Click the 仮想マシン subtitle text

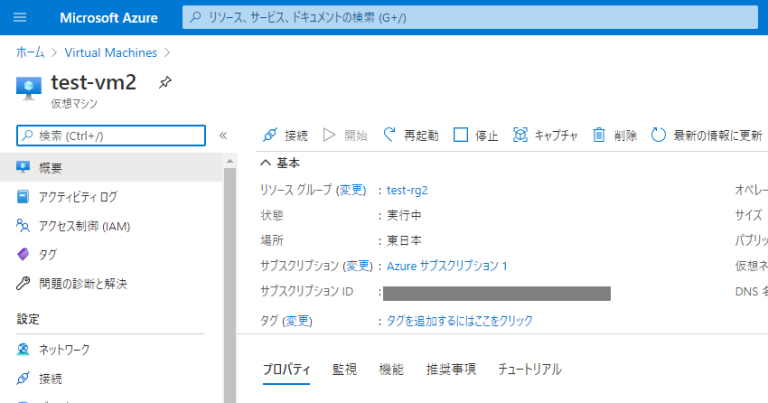[74, 103]
